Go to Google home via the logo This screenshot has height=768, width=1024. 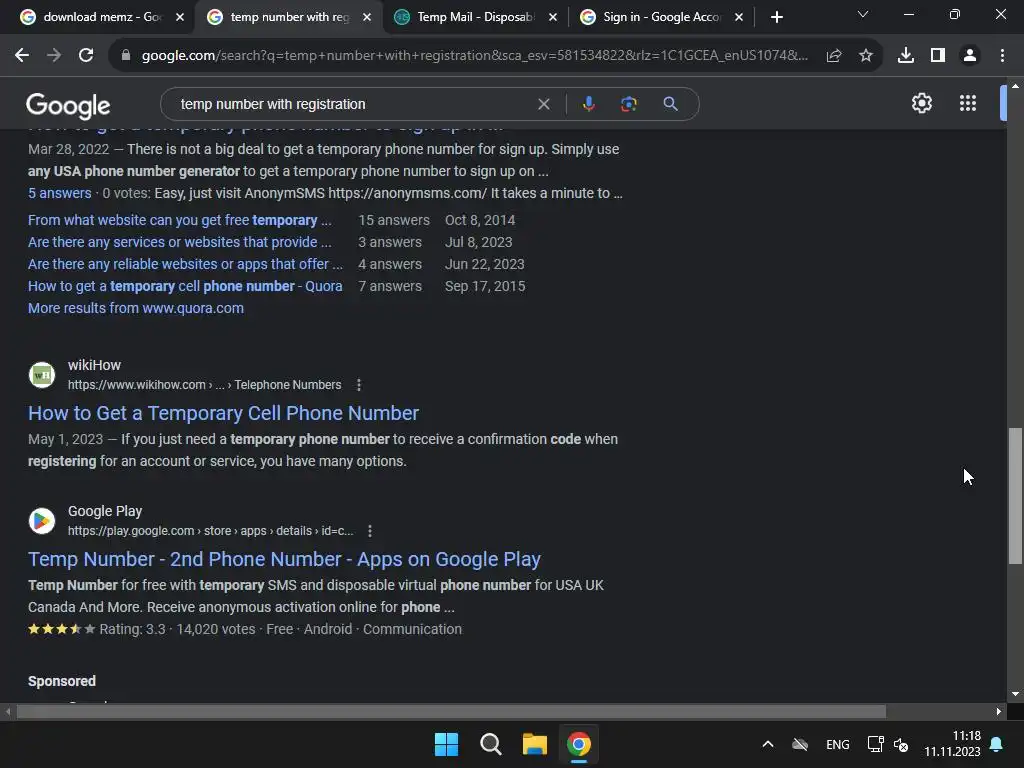coord(68,105)
